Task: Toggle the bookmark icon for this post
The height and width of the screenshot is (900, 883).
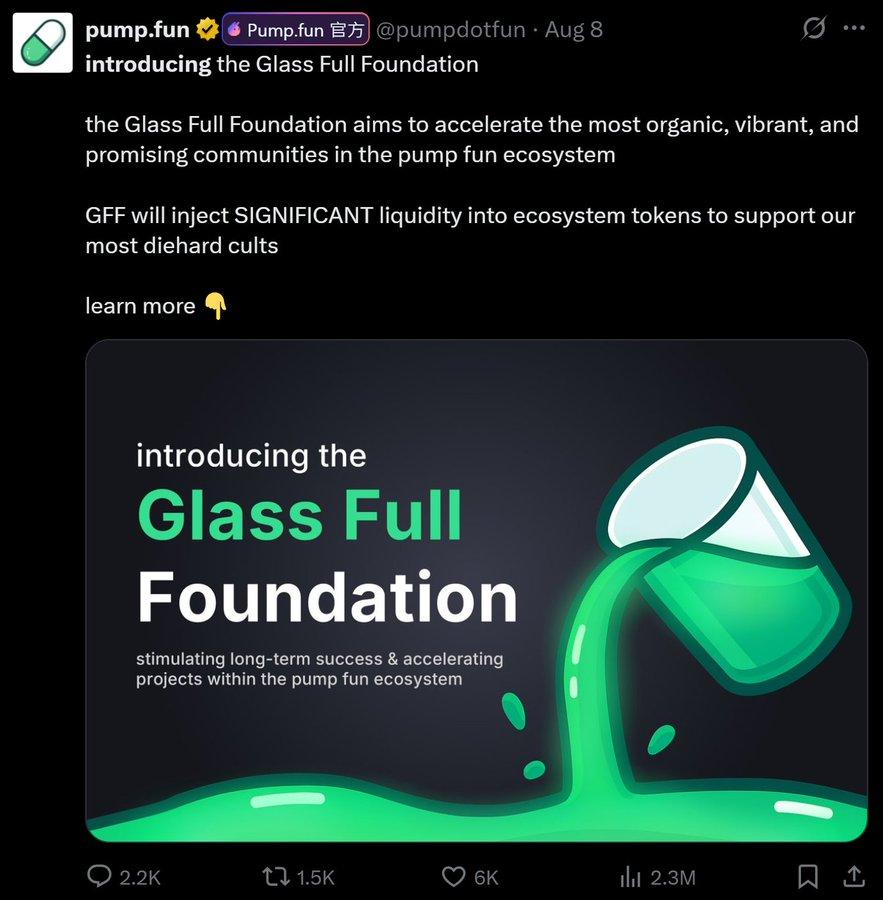Action: point(807,876)
